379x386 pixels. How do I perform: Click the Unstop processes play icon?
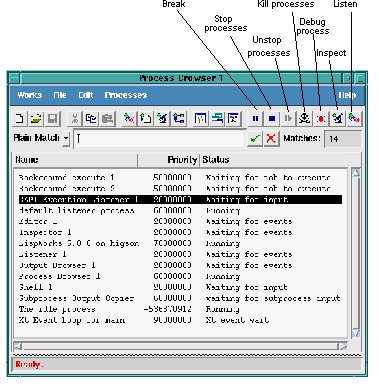(x=288, y=118)
